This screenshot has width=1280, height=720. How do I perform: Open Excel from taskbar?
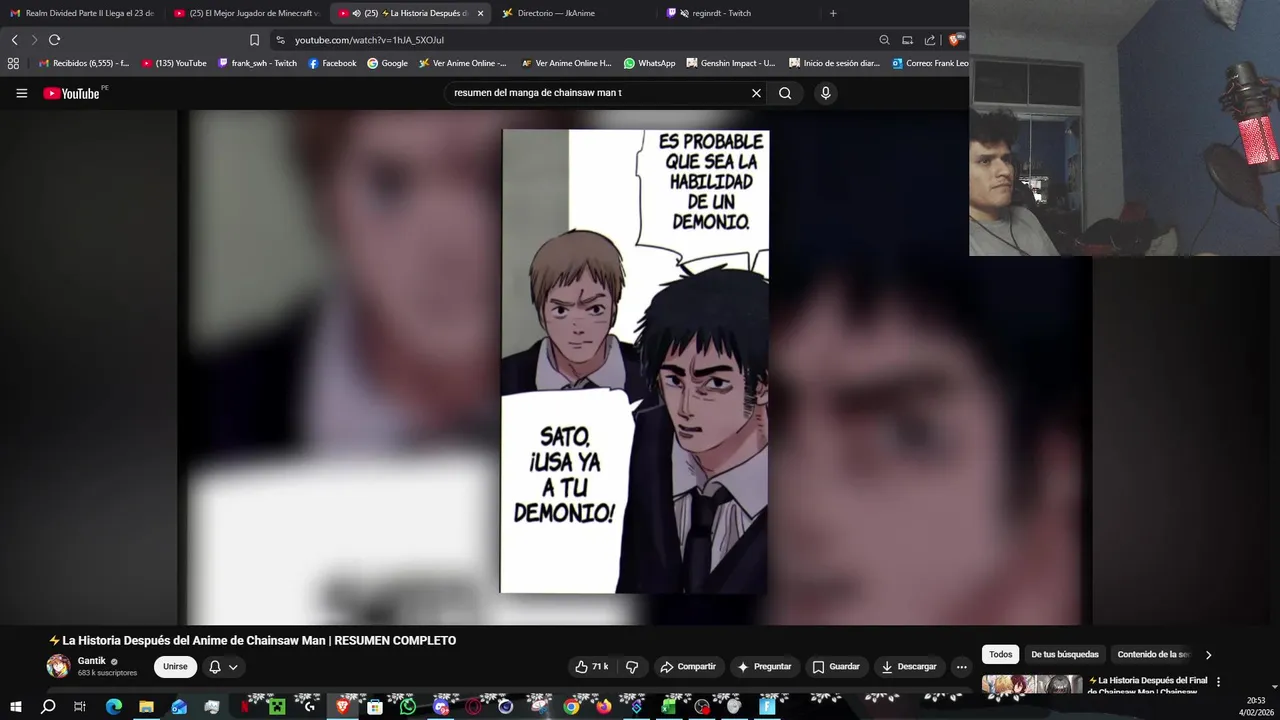669,707
